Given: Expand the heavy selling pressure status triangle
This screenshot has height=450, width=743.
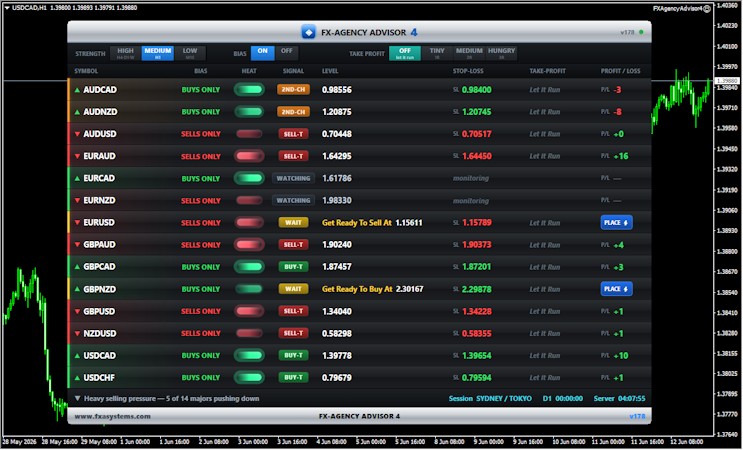Looking at the screenshot, I should click(77, 398).
